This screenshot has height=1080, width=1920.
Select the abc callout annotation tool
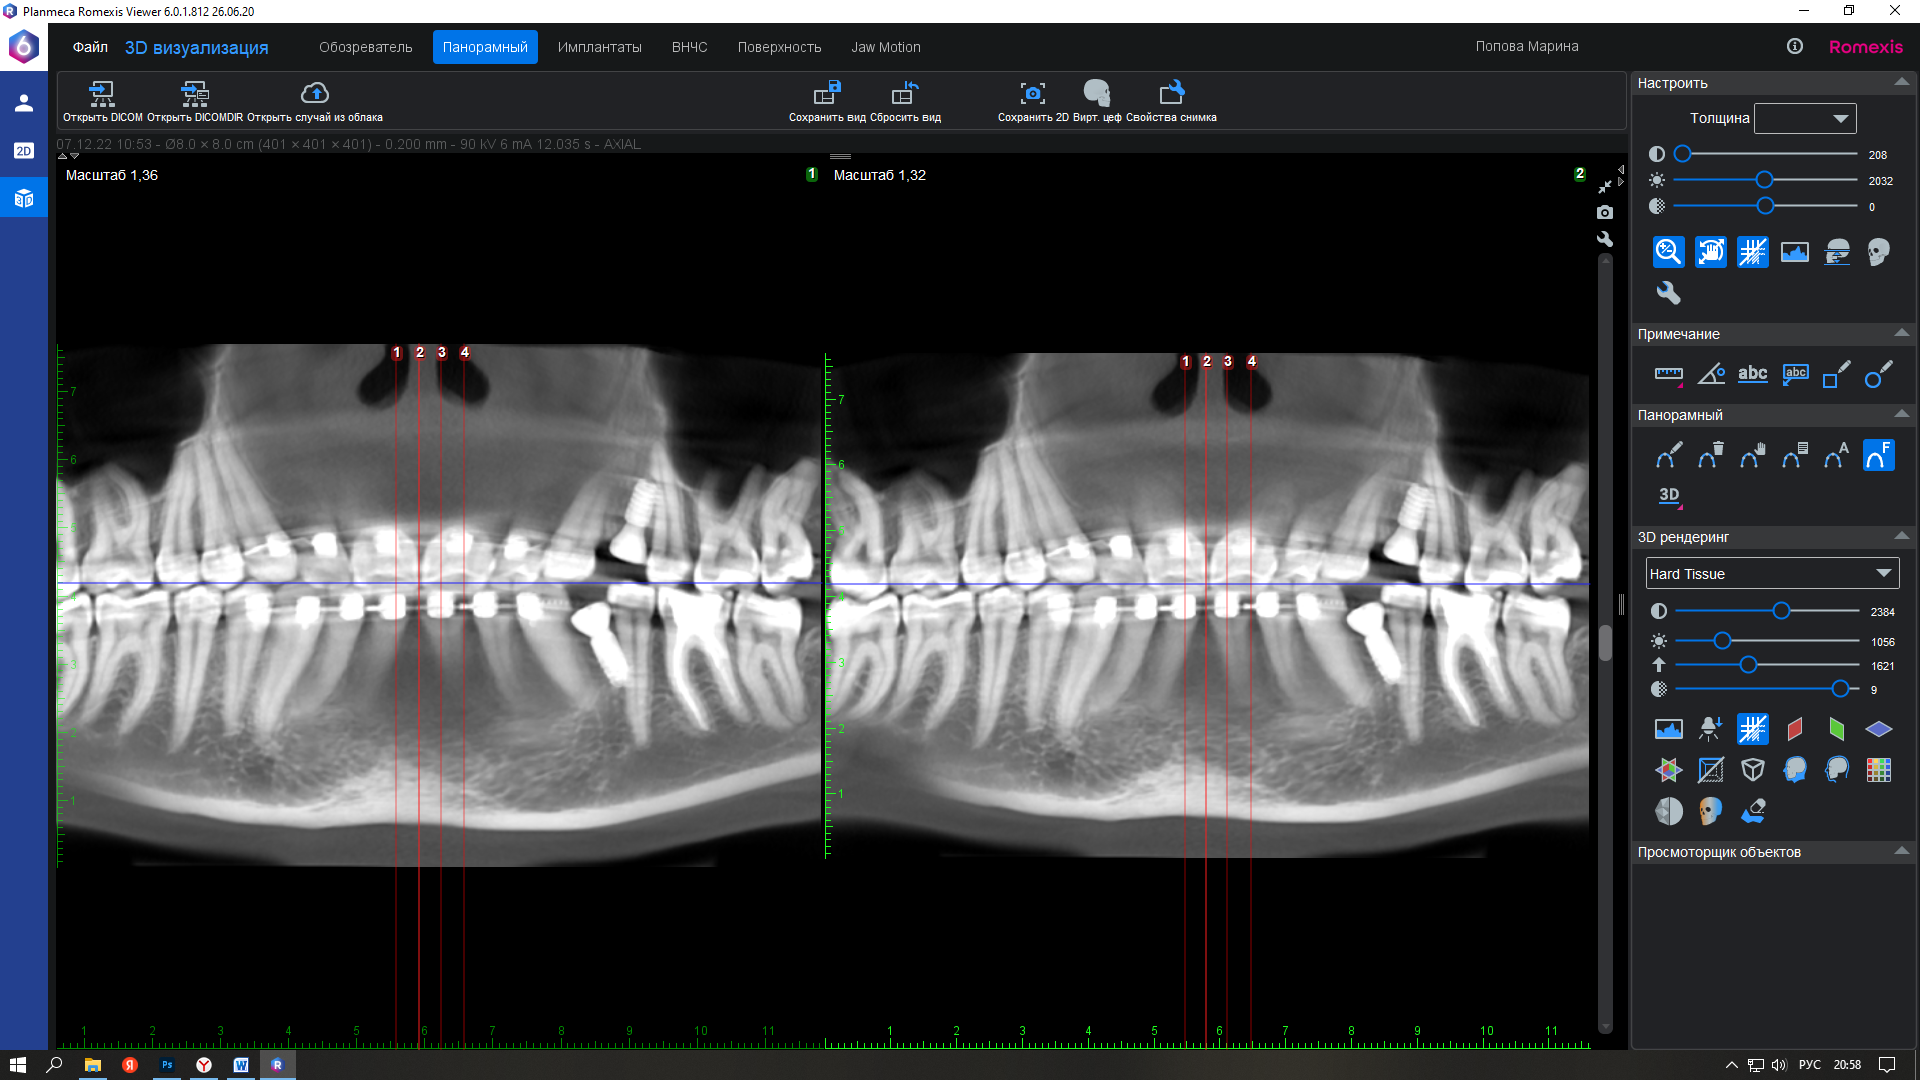[1794, 374]
